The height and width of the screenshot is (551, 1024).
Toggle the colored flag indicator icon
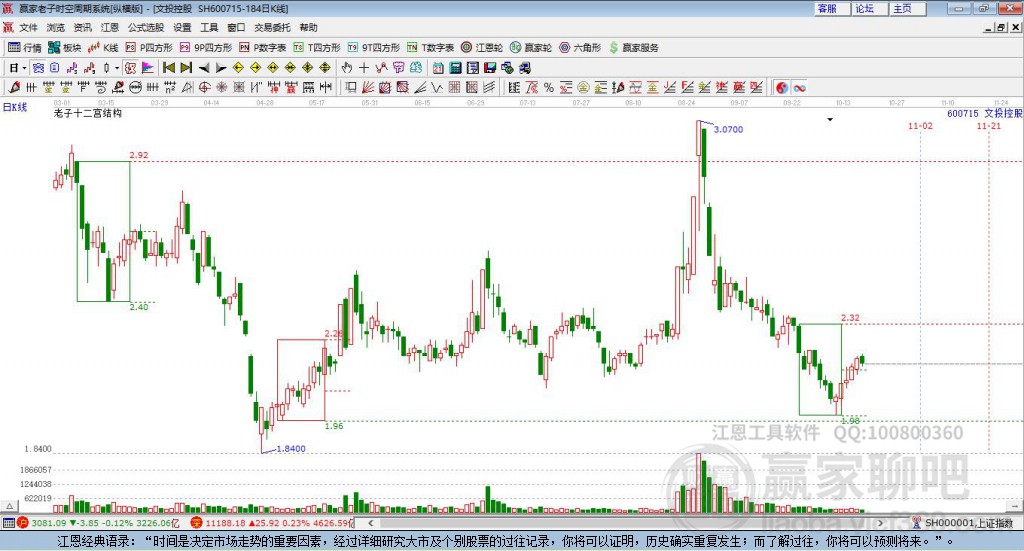click(x=148, y=68)
